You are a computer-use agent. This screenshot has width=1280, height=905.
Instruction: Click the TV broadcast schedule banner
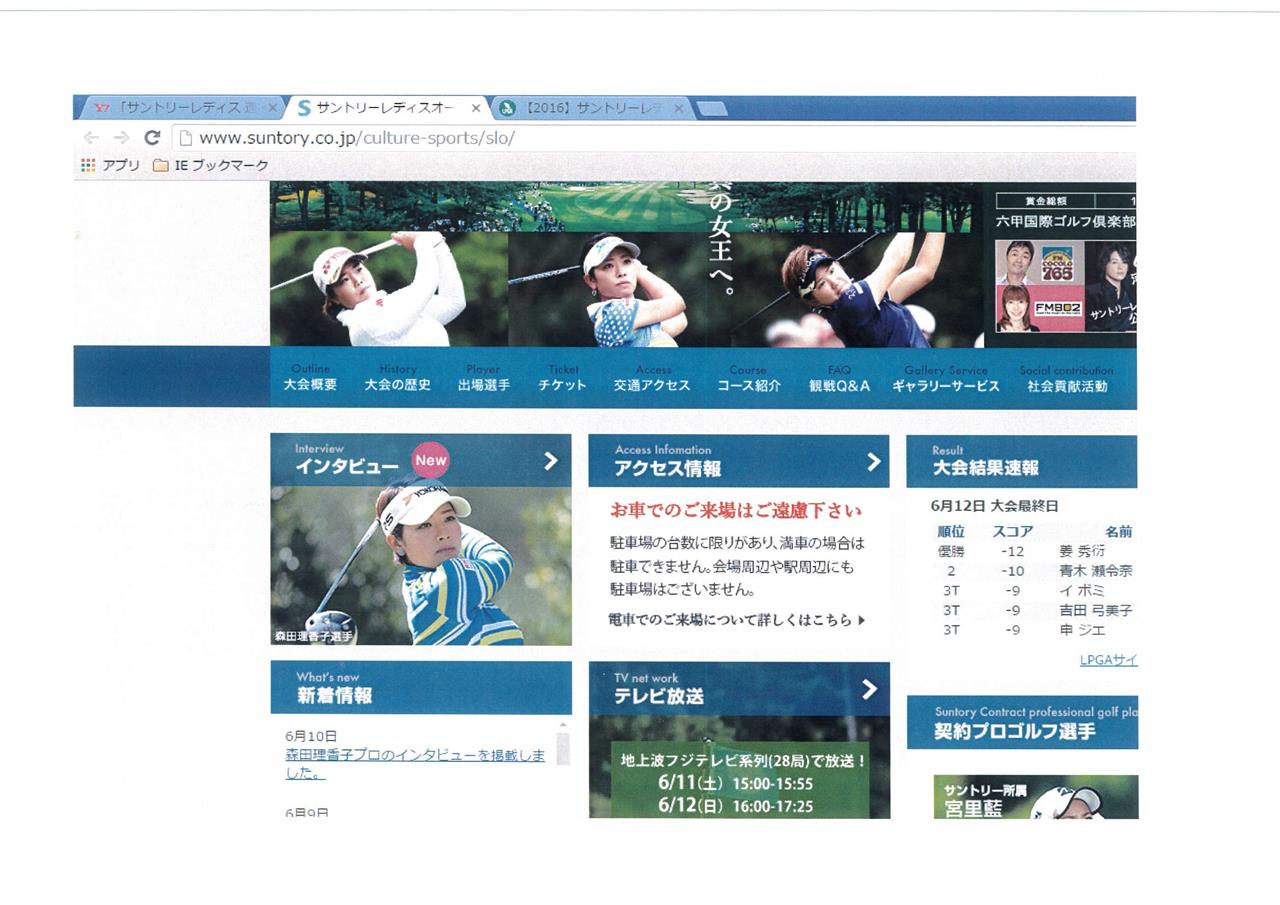tap(739, 779)
